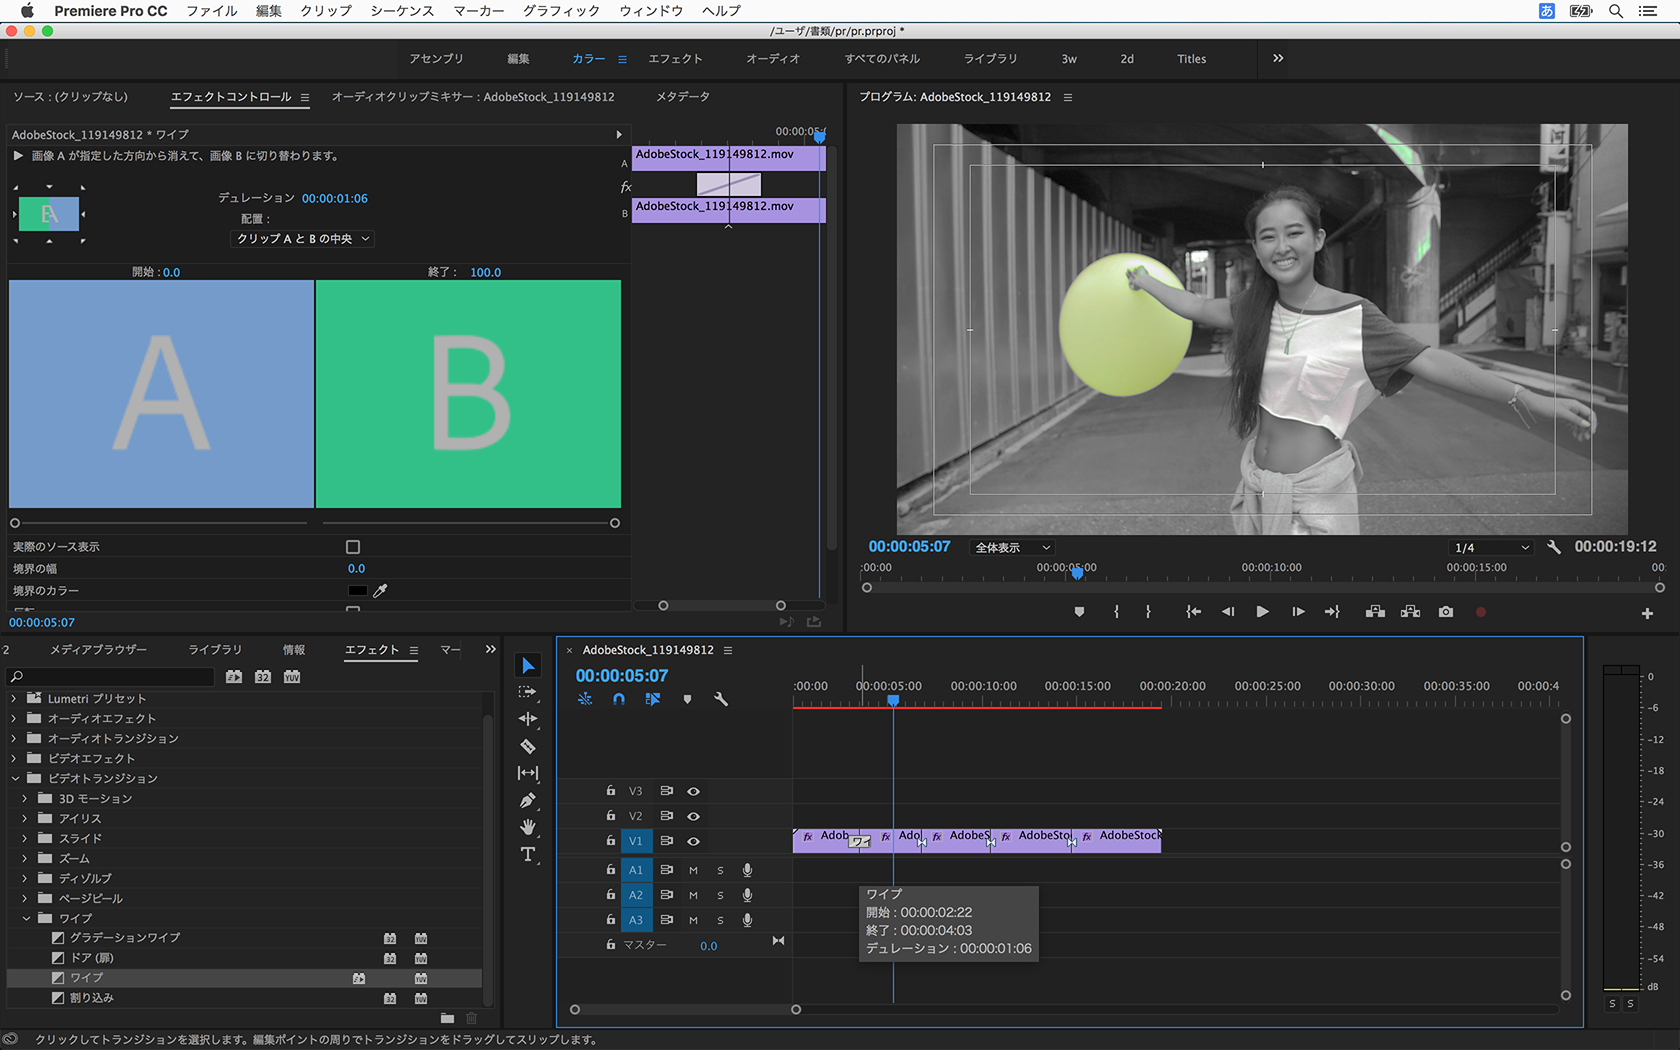Select the Hand tool
1680x1050 pixels.
[528, 827]
